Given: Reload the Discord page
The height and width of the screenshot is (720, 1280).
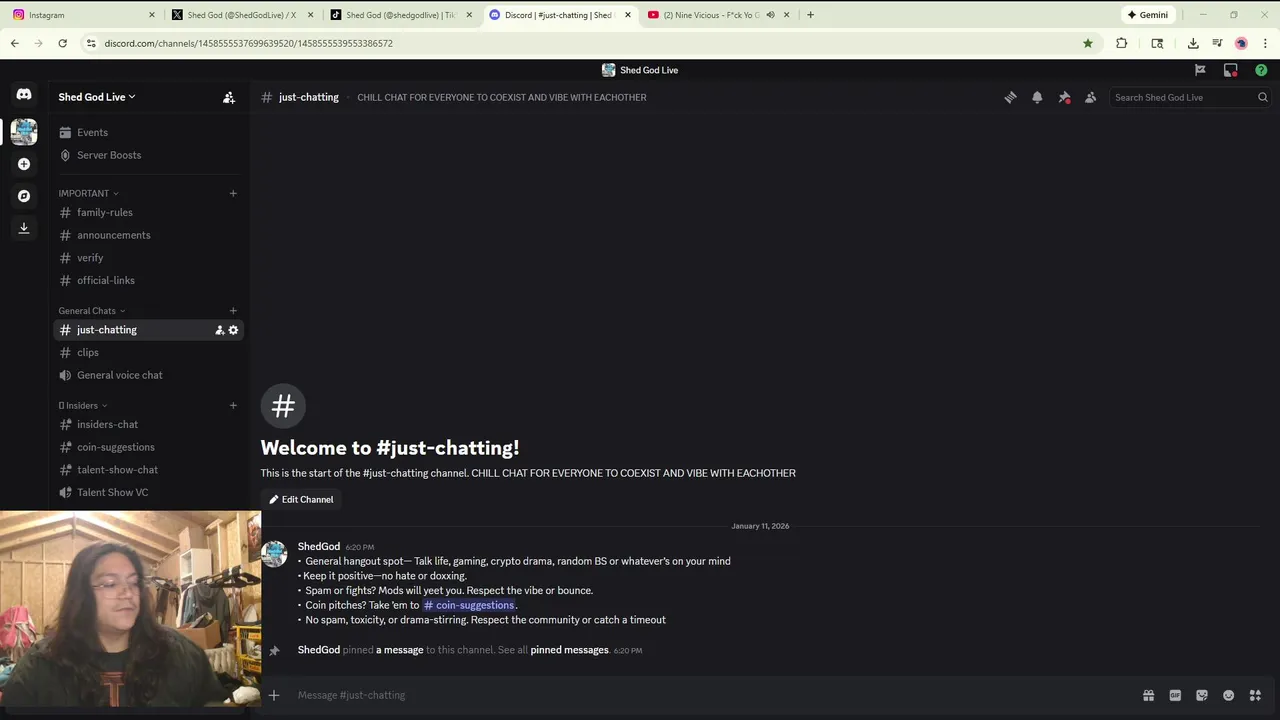Looking at the screenshot, I should point(62,43).
